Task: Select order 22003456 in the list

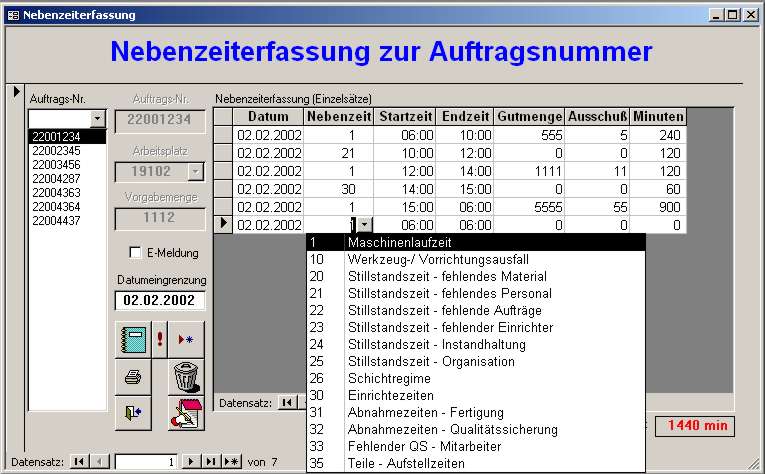Action: 56,164
